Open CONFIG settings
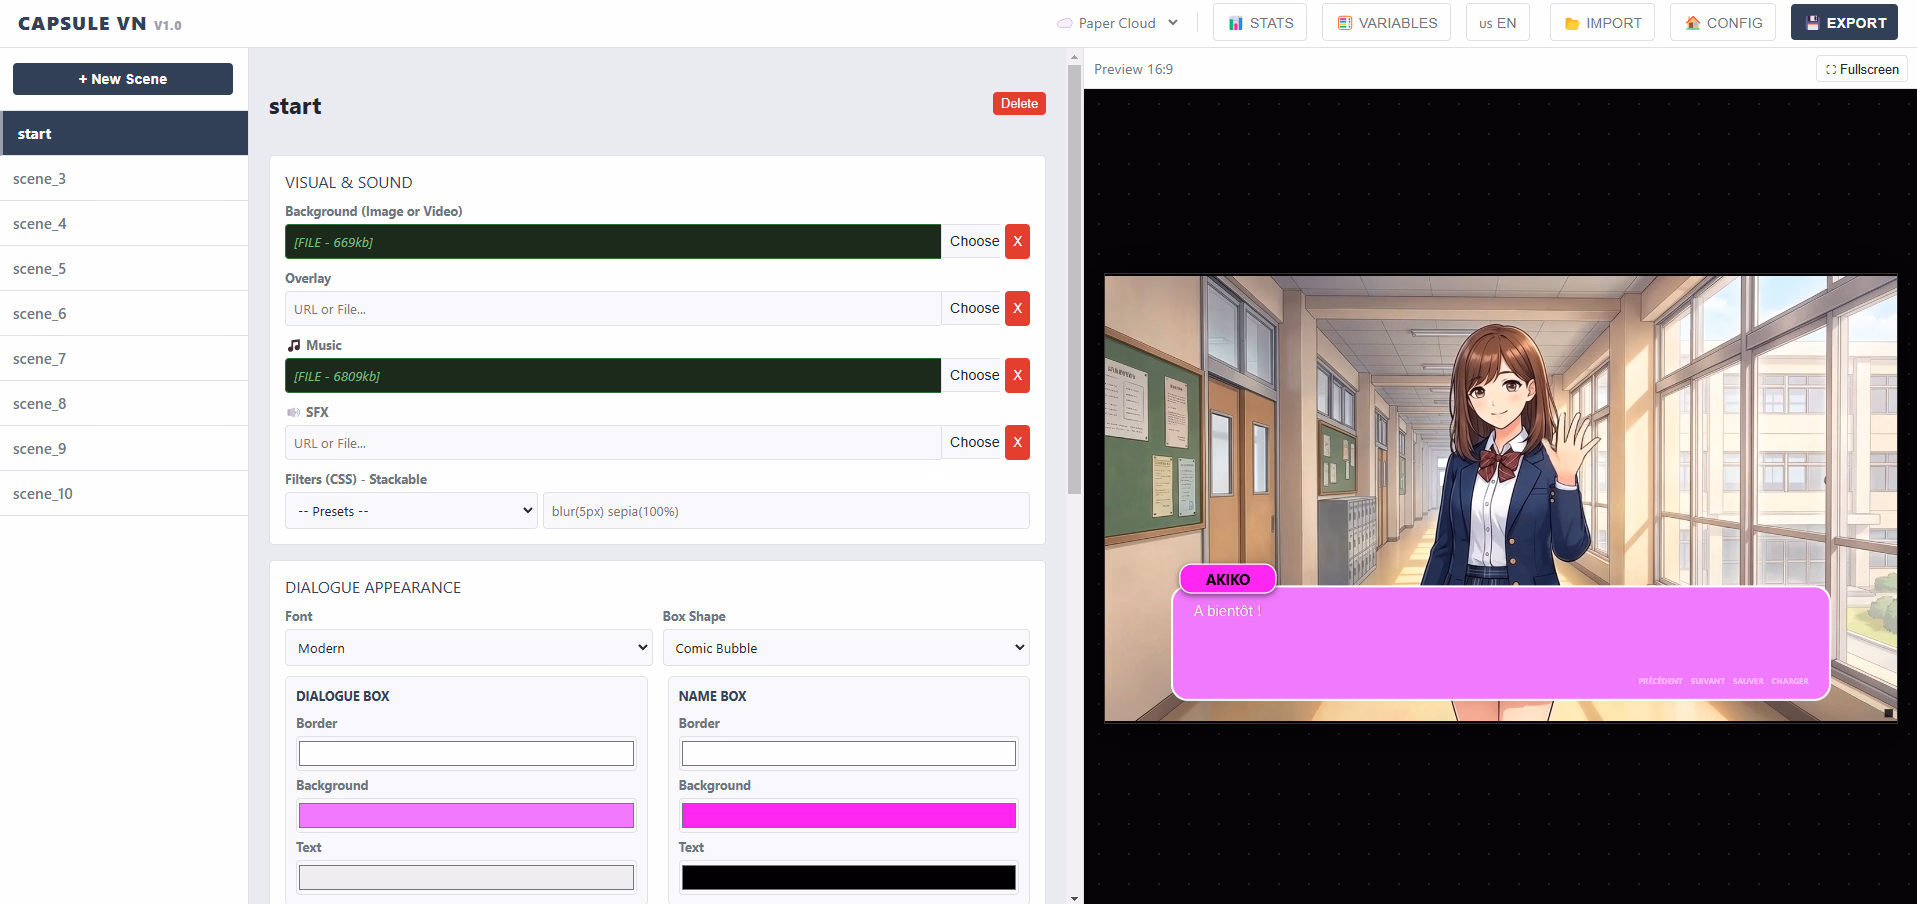This screenshot has height=904, width=1917. pos(1722,23)
